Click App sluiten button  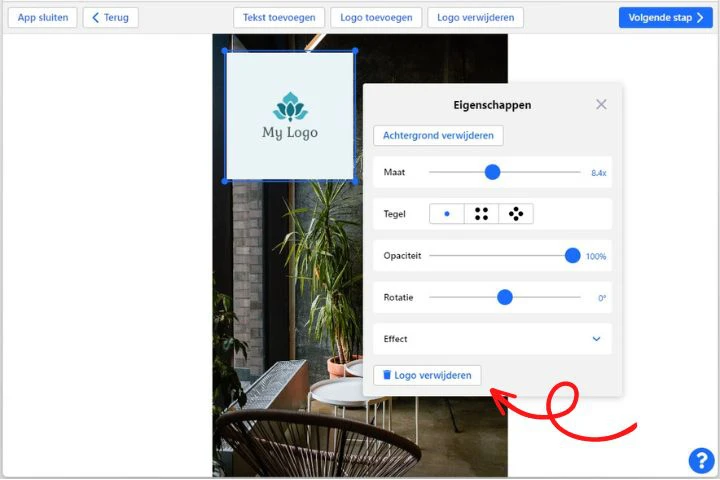(x=43, y=17)
